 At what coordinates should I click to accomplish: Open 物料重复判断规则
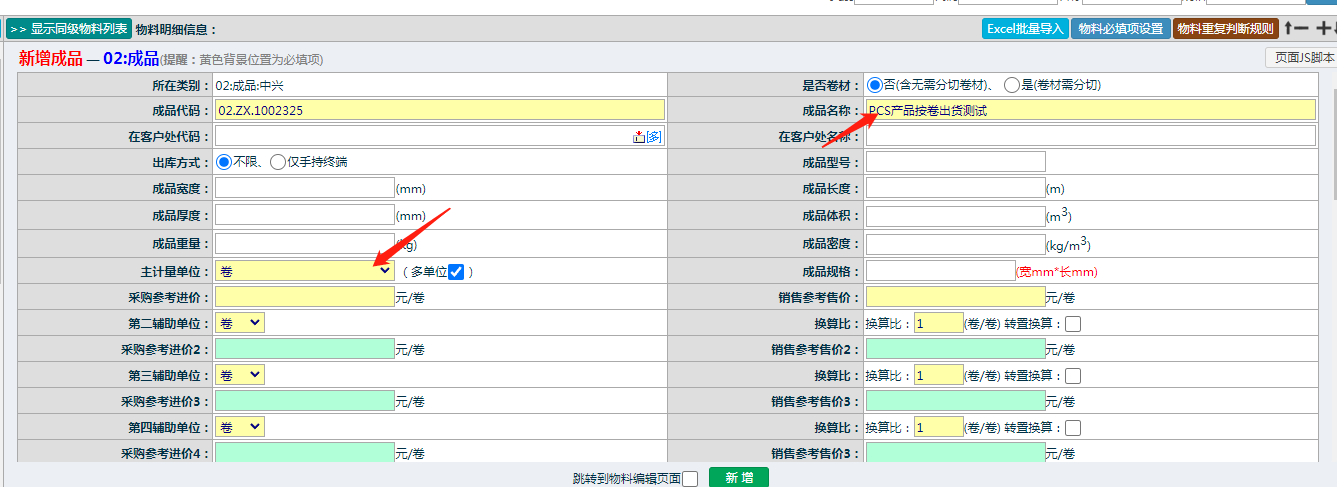(x=1226, y=28)
